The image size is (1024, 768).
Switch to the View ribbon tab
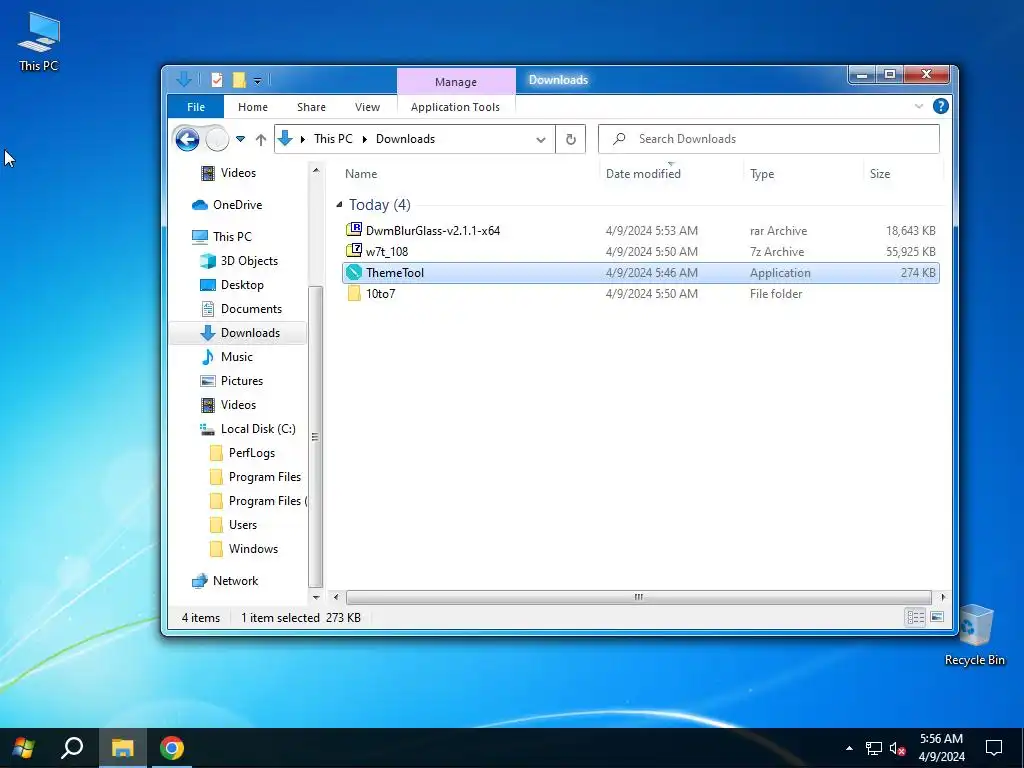(x=367, y=107)
